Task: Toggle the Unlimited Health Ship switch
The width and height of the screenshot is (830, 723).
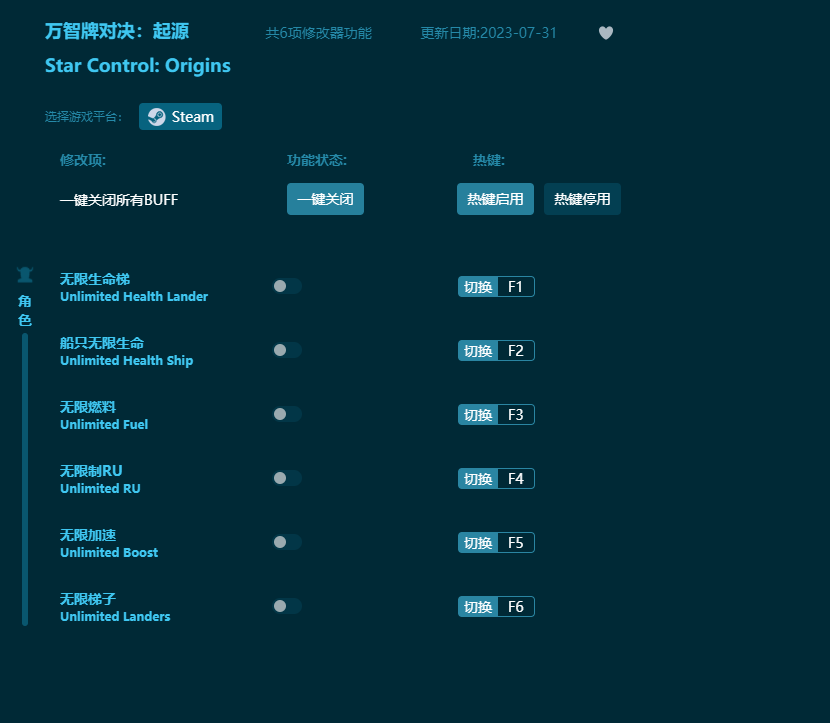Action: [287, 350]
